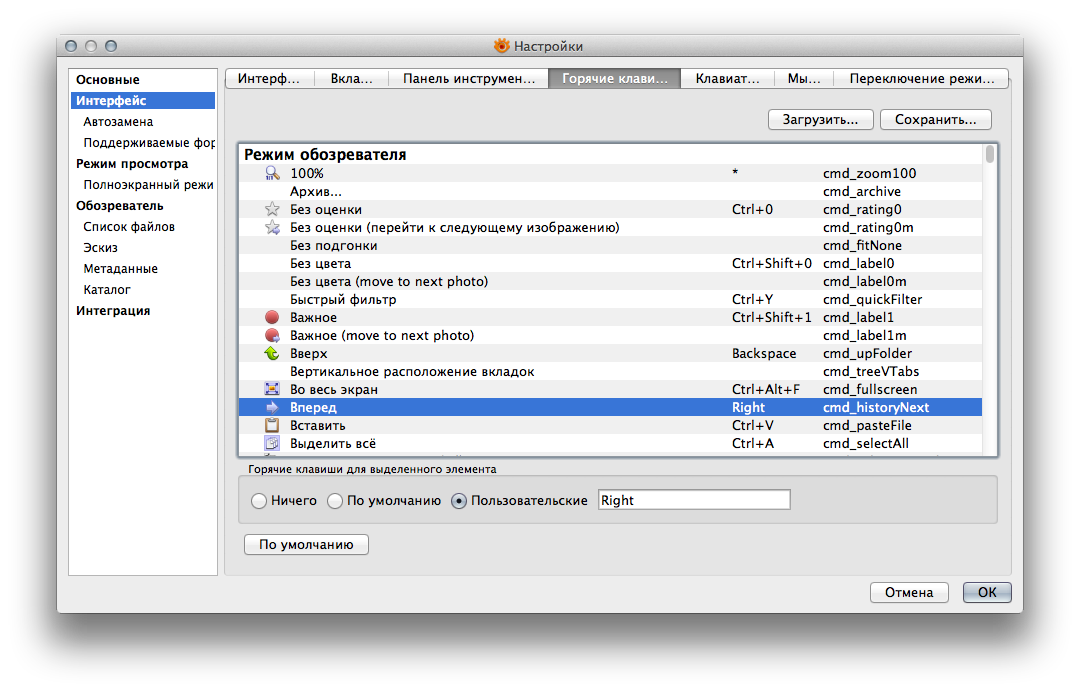
Task: Open the Переключение режимов tab
Action: coord(921,79)
